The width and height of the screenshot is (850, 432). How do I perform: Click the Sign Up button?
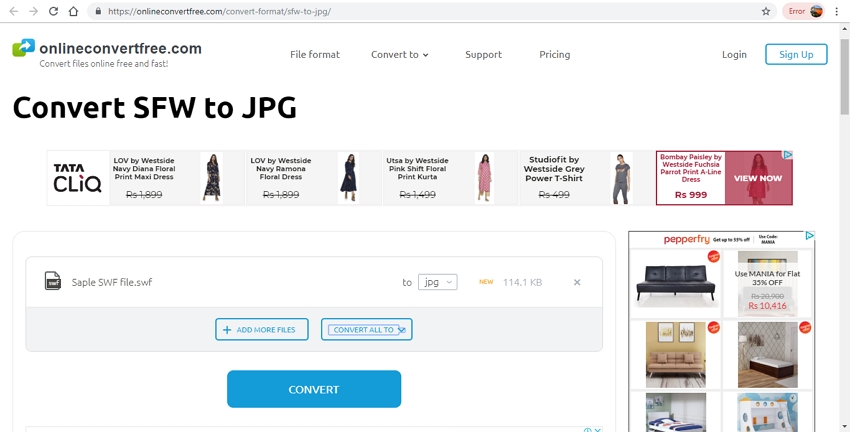pos(796,54)
